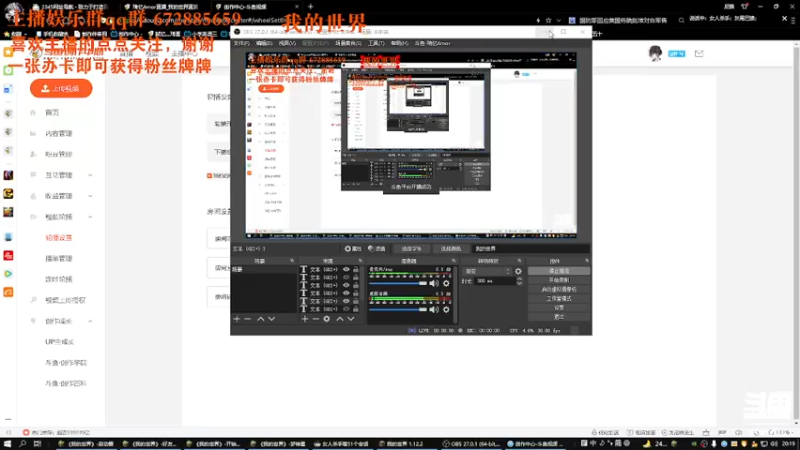Open the scene transition type dropdown
The image size is (800, 450).
[x=487, y=271]
